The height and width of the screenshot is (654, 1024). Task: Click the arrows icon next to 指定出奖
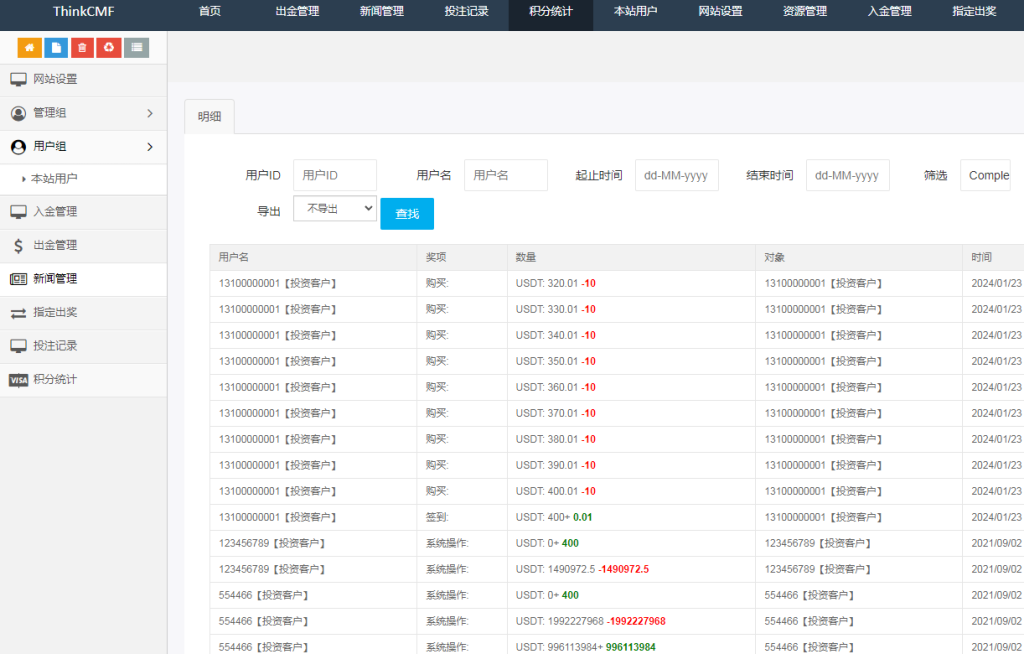click(x=16, y=313)
